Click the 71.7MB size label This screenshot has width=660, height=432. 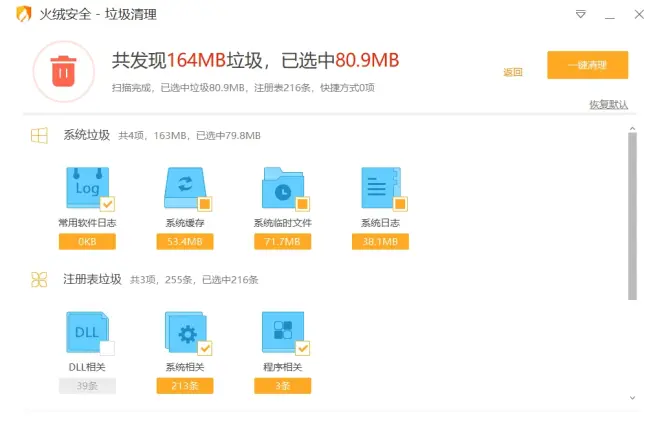282,242
